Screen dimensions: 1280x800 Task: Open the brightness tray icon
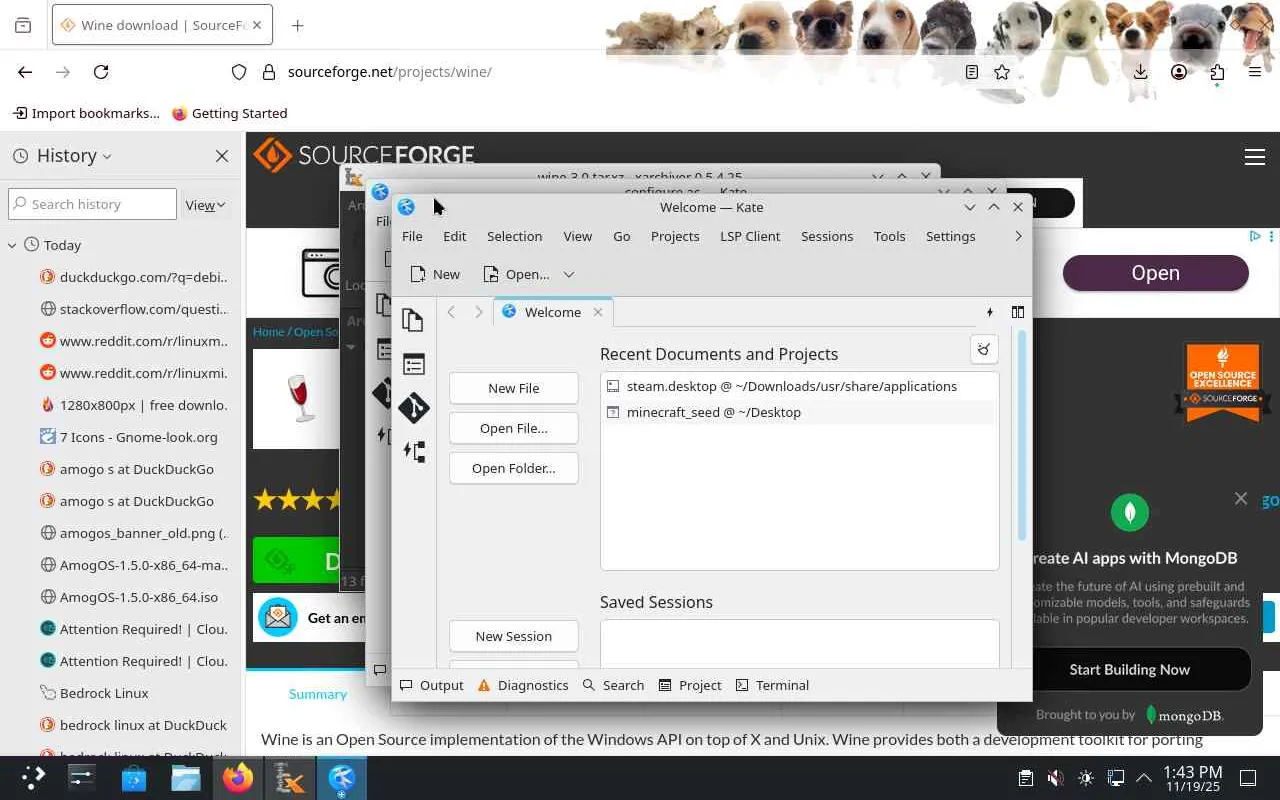(1086, 778)
